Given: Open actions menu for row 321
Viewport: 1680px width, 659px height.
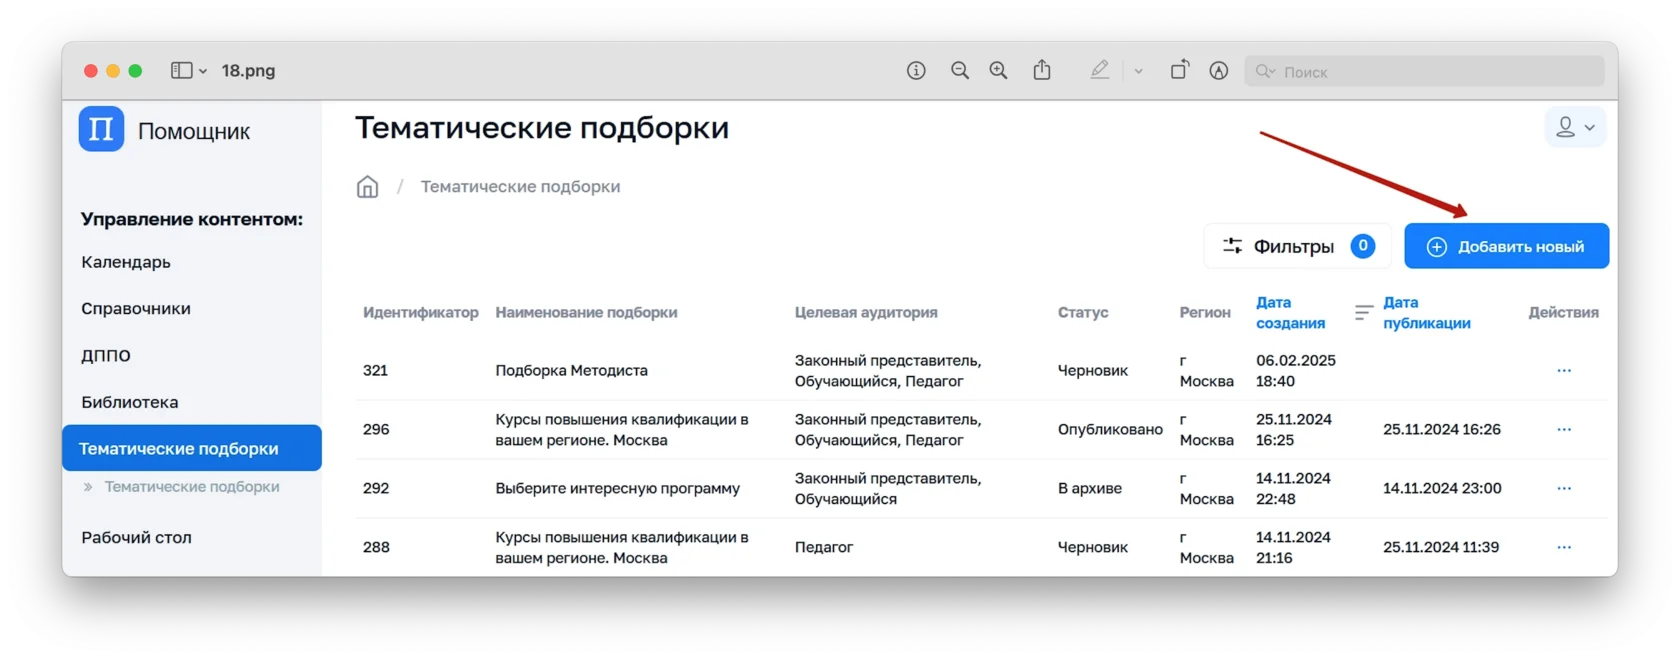Looking at the screenshot, I should click(x=1564, y=371).
